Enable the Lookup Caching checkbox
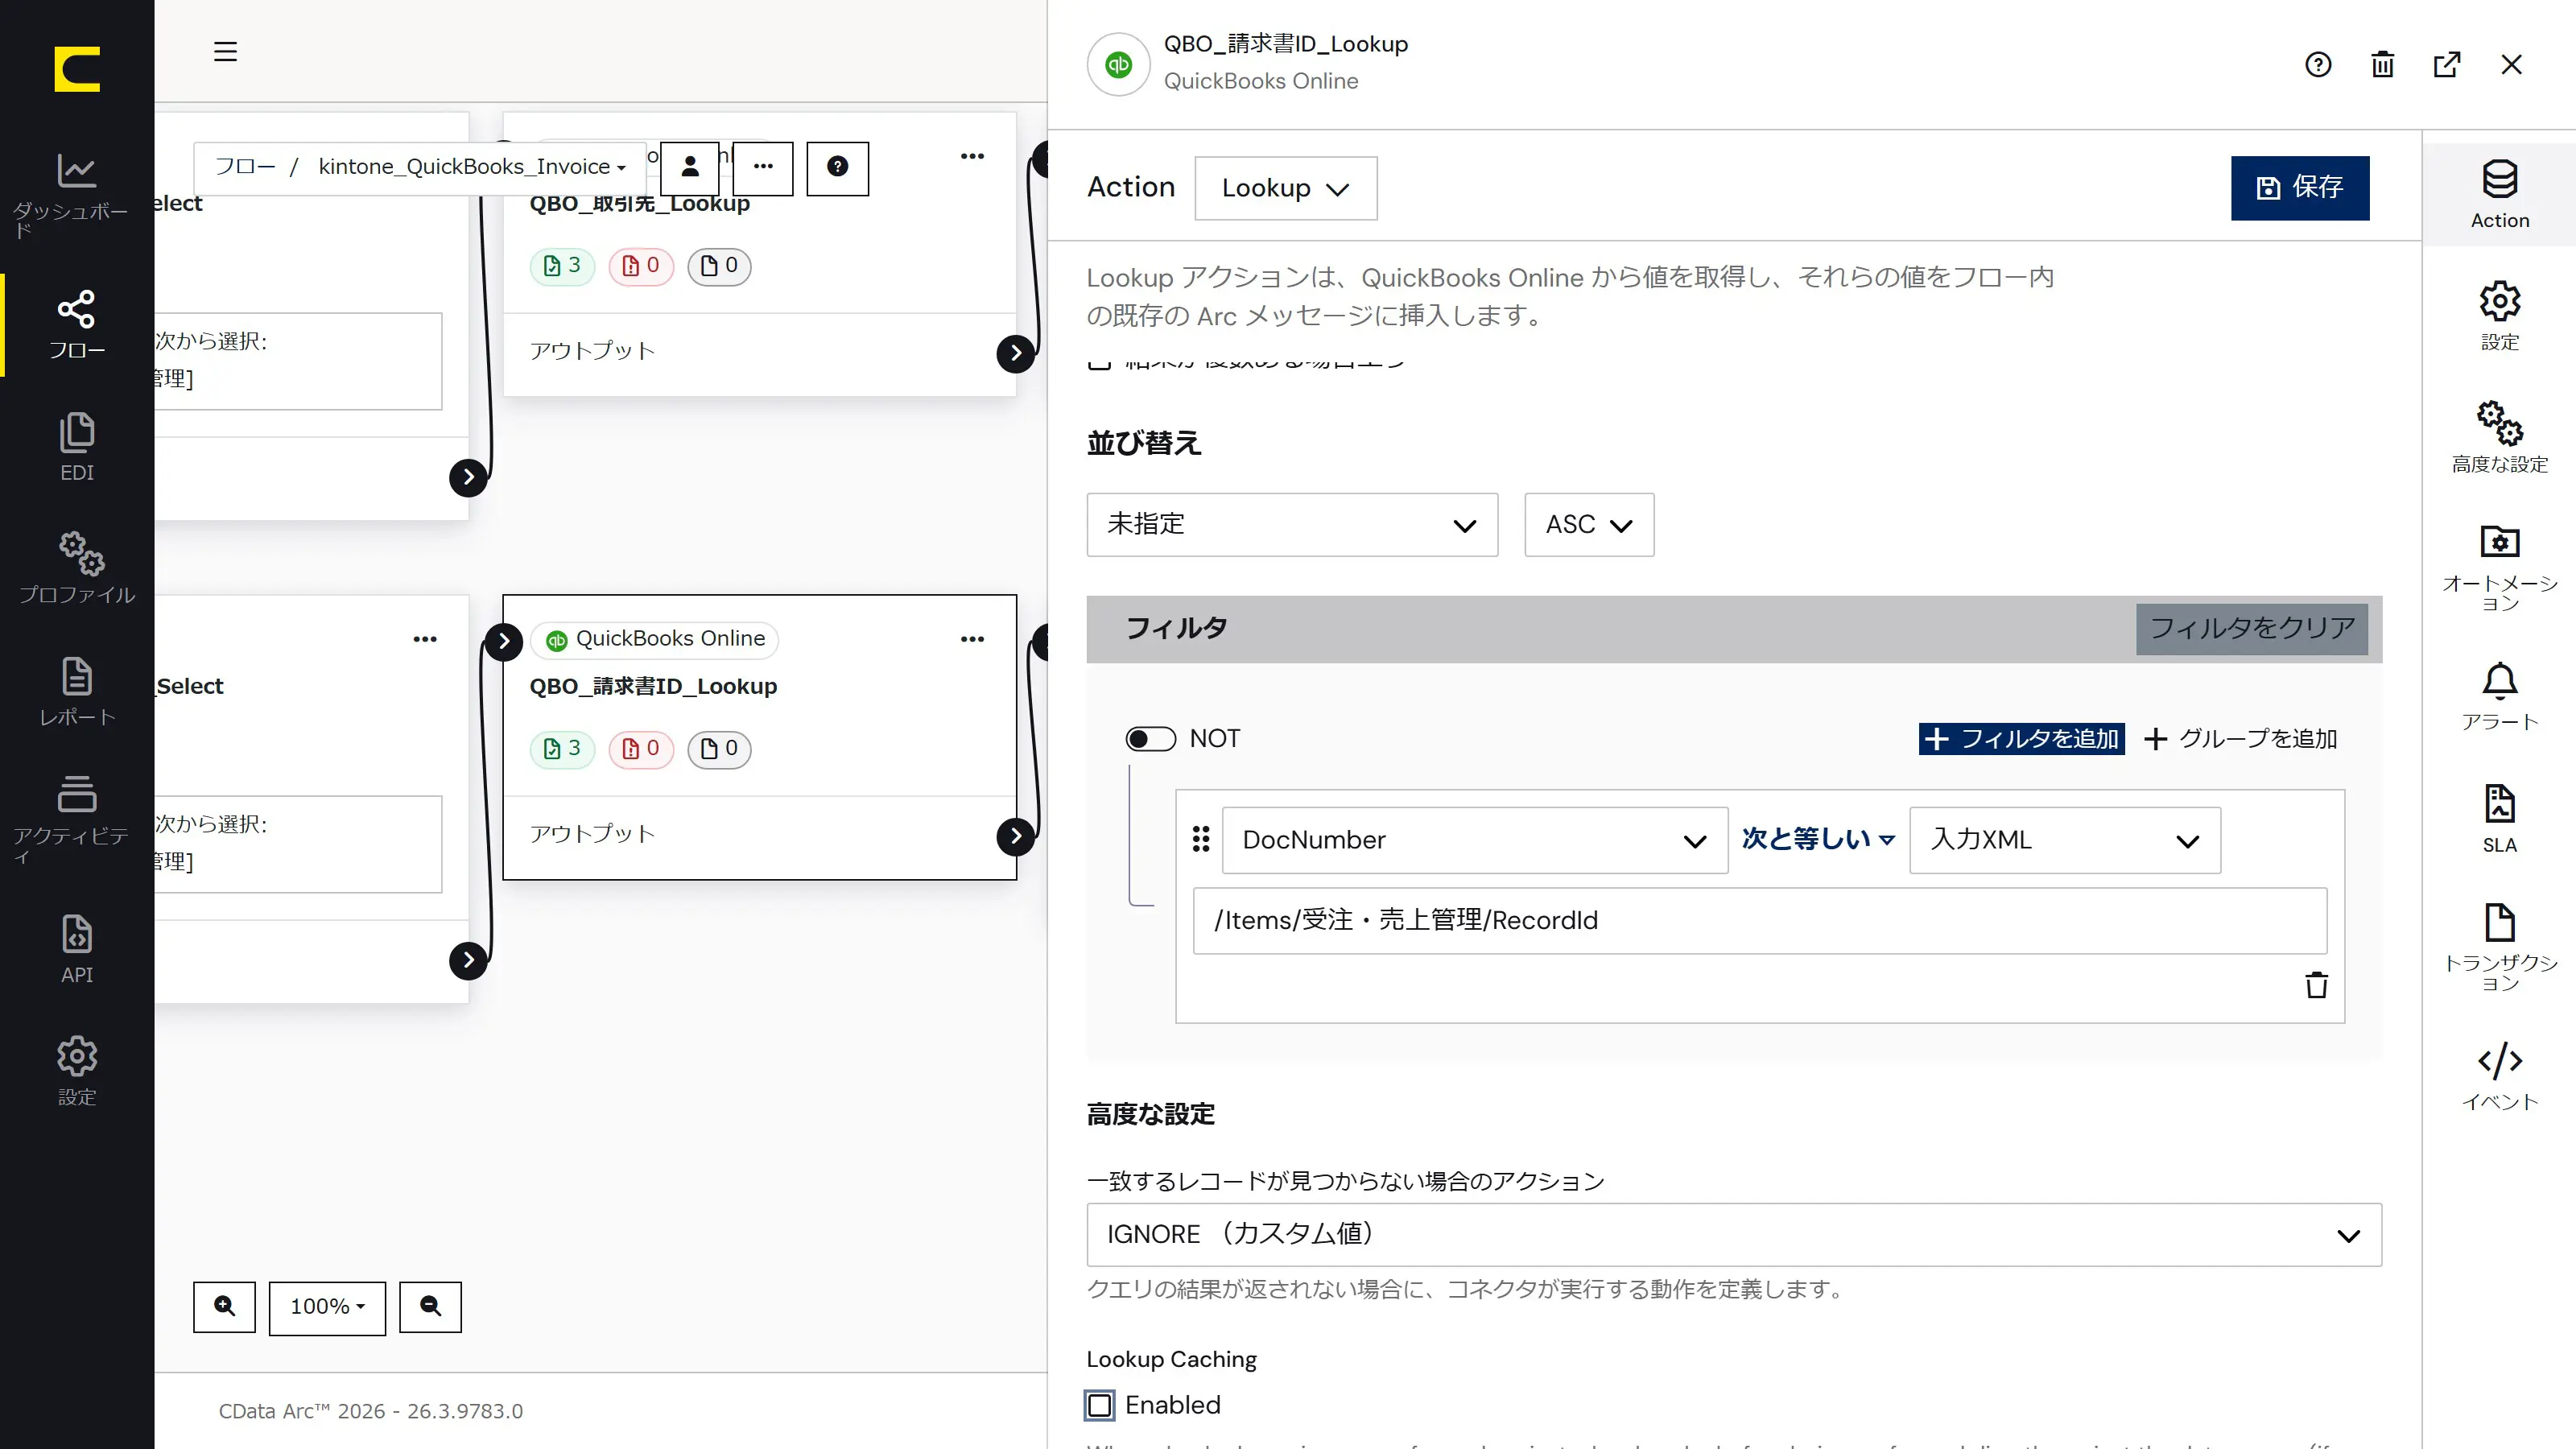Screen dimensions: 2576x1449 point(1099,1405)
